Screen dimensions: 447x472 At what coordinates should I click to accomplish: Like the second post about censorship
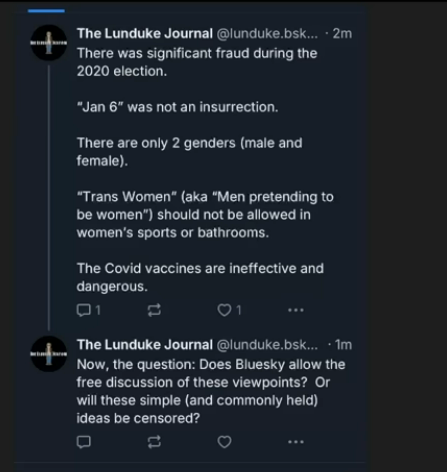pyautogui.click(x=224, y=442)
